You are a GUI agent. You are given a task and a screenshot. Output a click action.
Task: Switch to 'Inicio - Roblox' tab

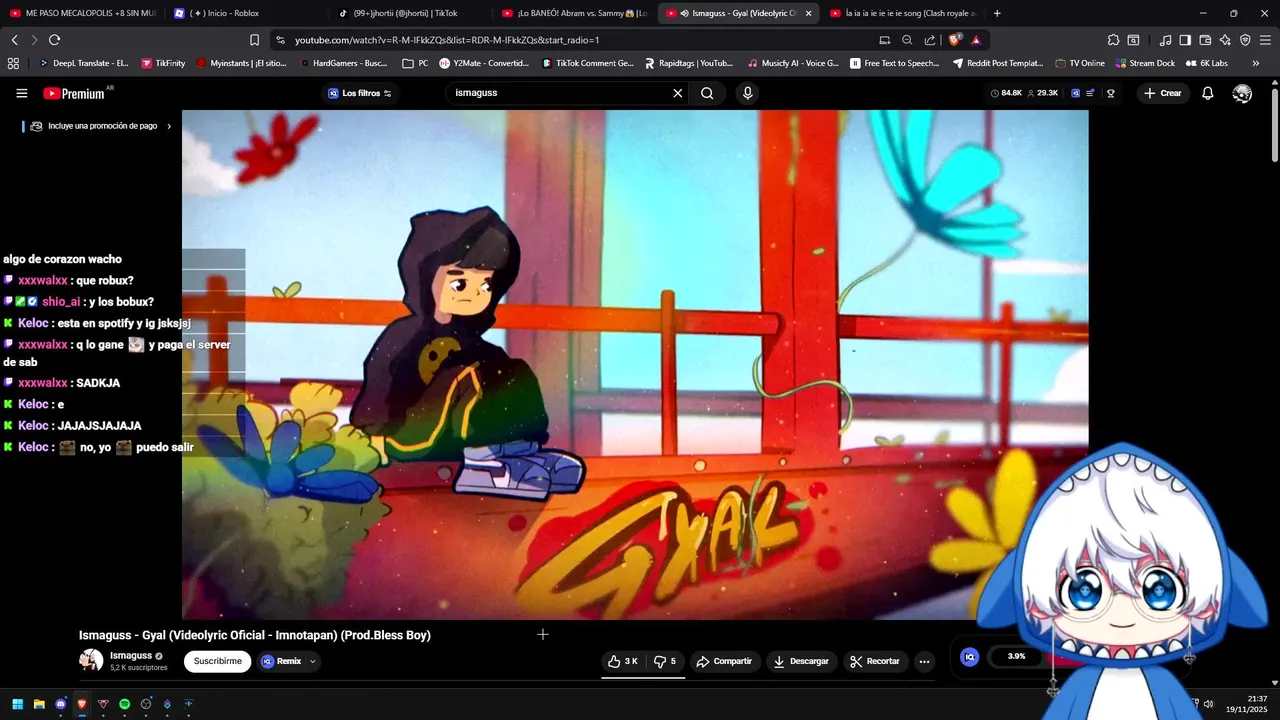(x=245, y=13)
